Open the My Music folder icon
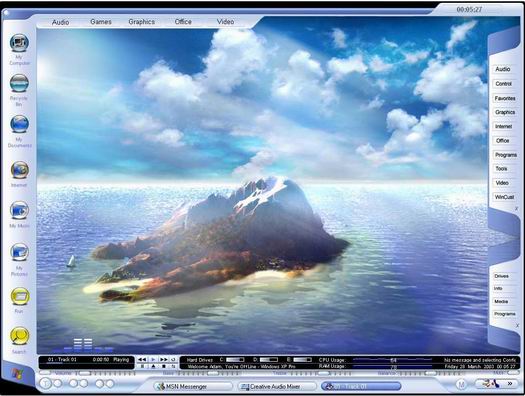This screenshot has width=525, height=396. pos(19,210)
